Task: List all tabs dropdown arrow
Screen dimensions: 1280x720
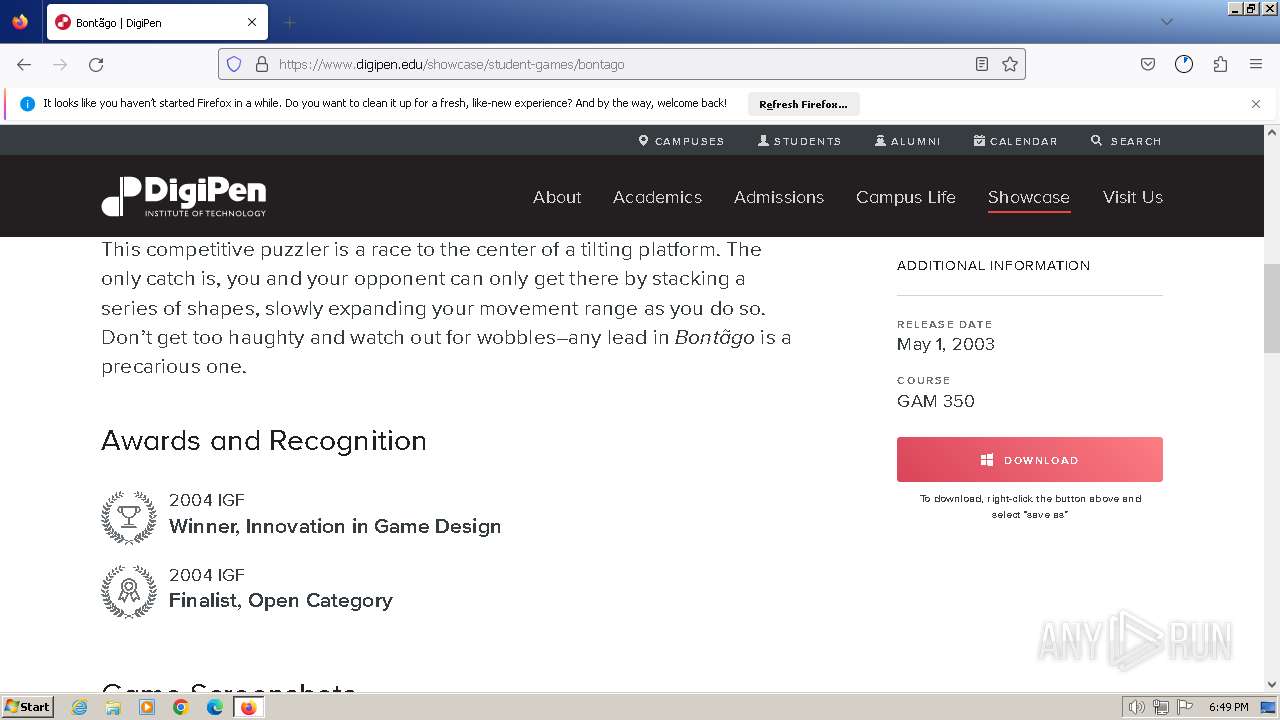Action: pos(1166,22)
